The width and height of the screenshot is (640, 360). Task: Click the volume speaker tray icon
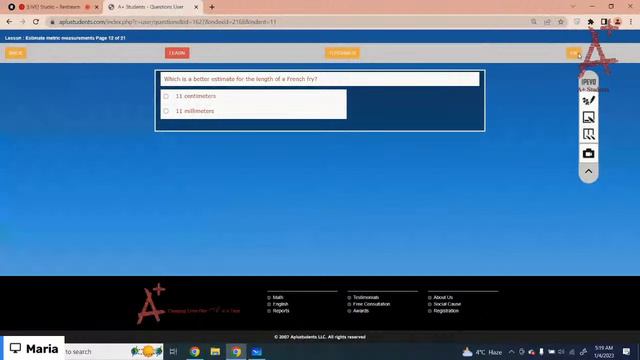click(x=561, y=352)
